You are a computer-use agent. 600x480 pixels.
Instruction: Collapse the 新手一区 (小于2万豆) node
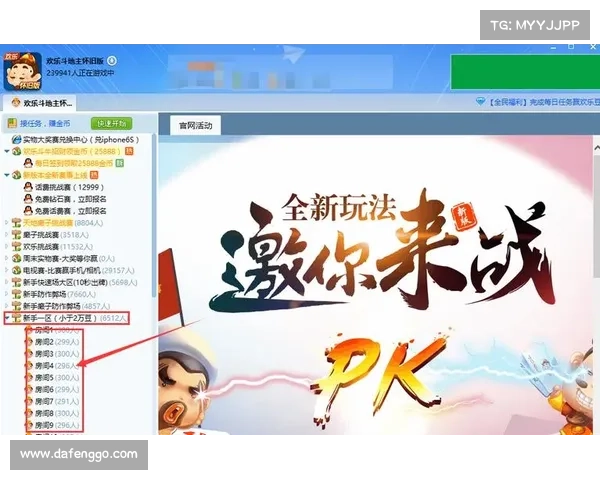pos(6,318)
